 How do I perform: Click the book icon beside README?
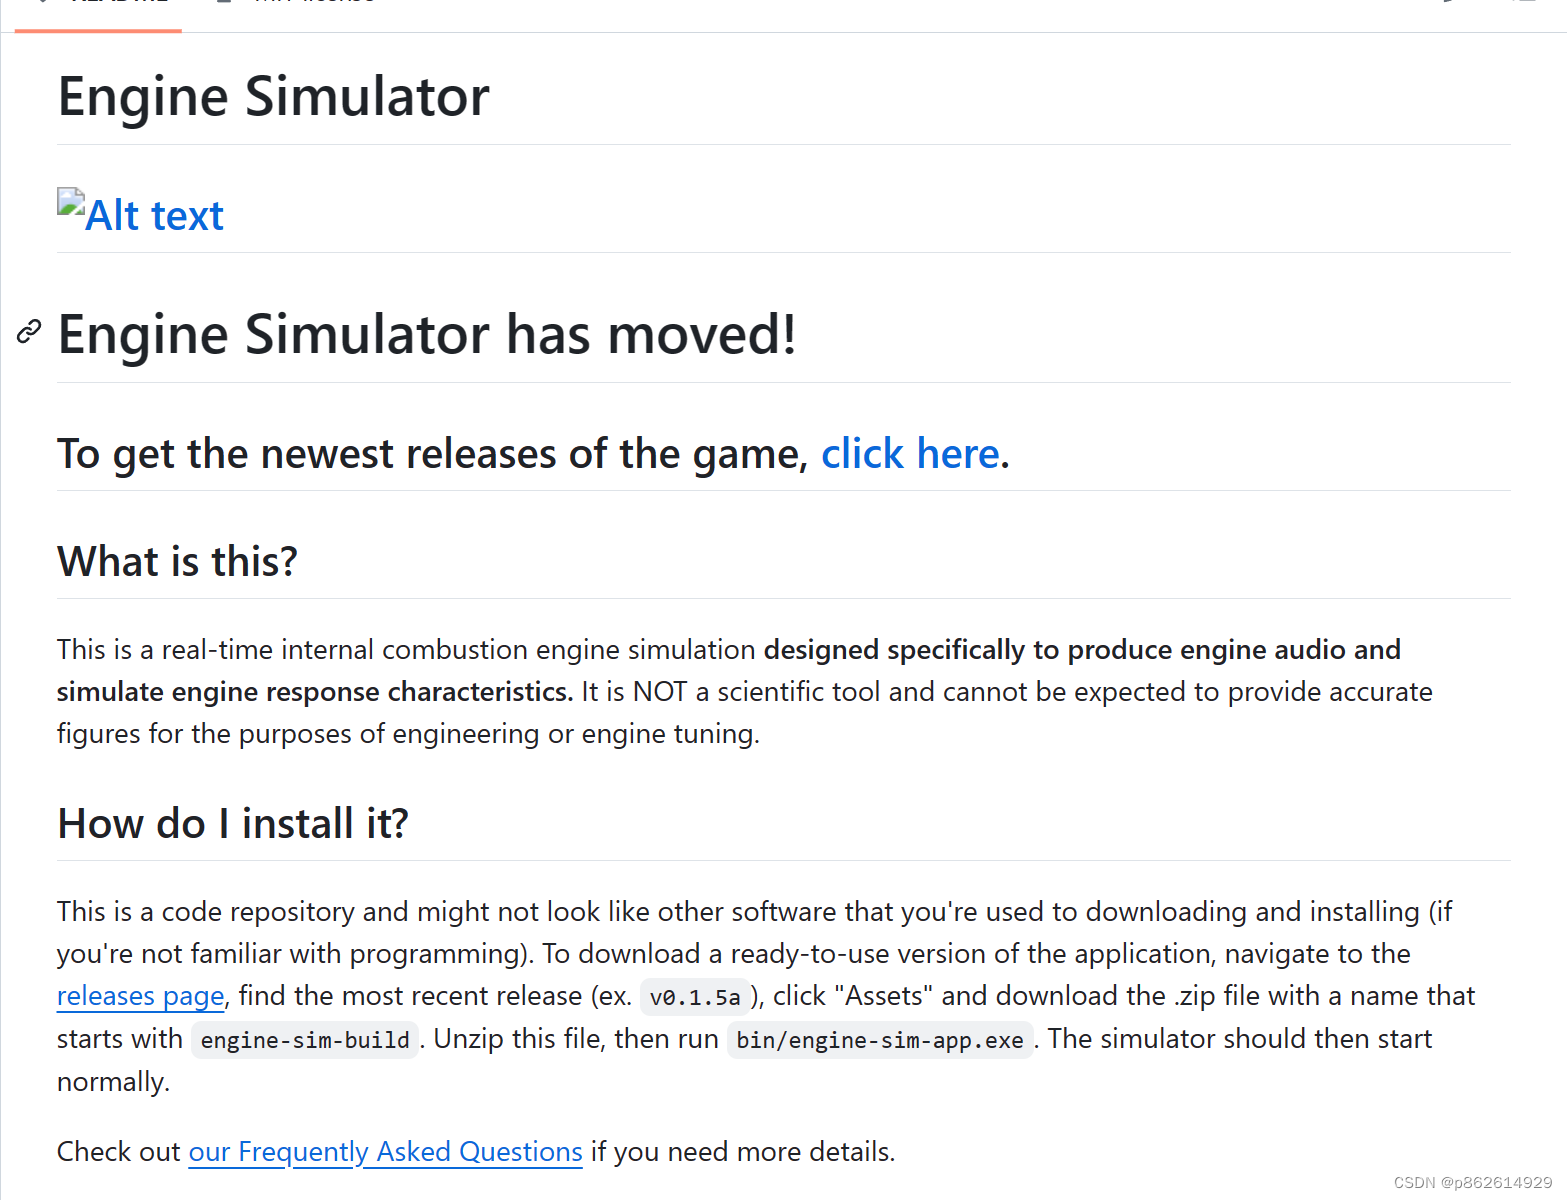click(x=42, y=4)
